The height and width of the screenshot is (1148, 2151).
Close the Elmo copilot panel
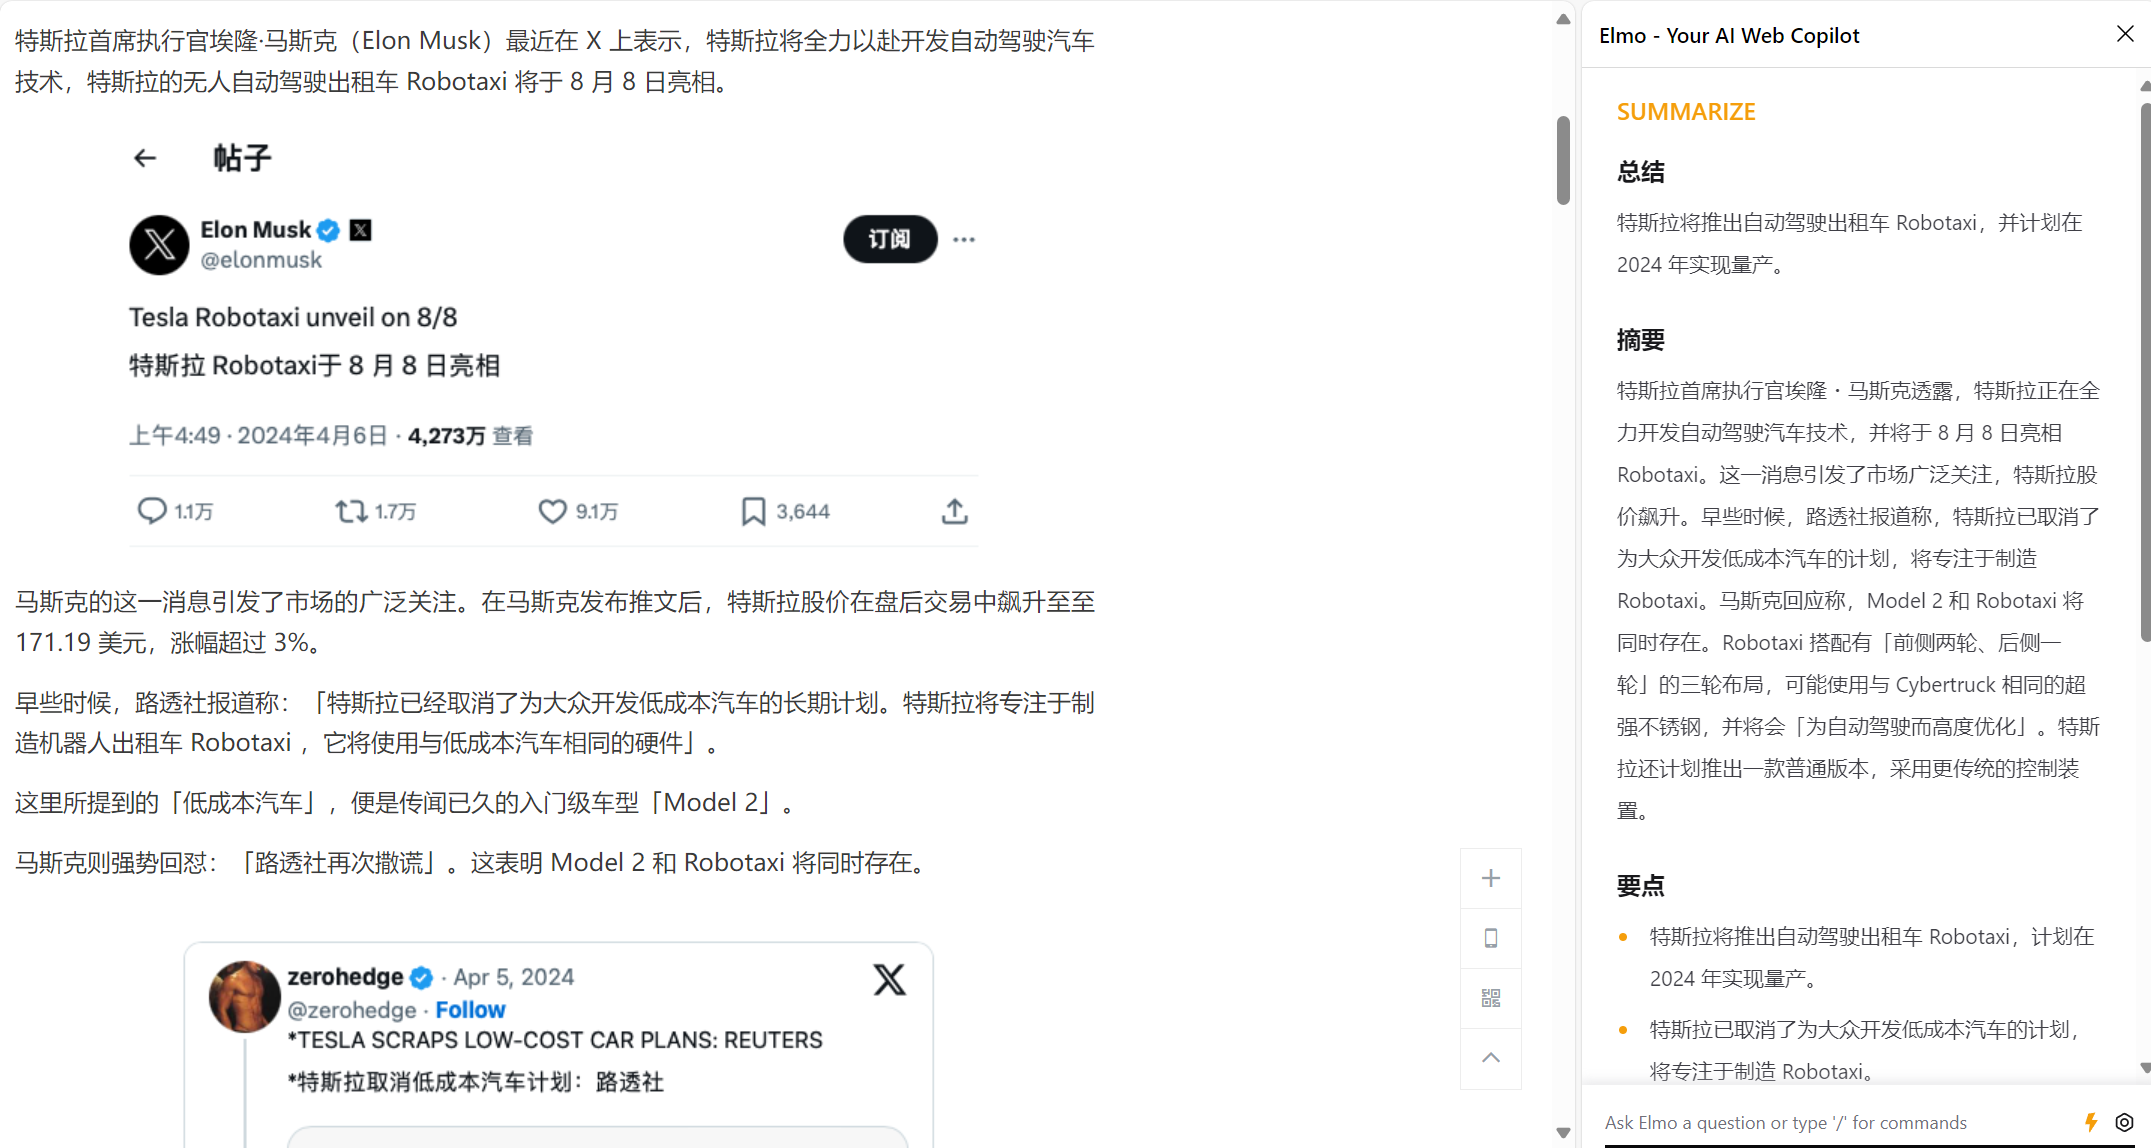(2126, 34)
